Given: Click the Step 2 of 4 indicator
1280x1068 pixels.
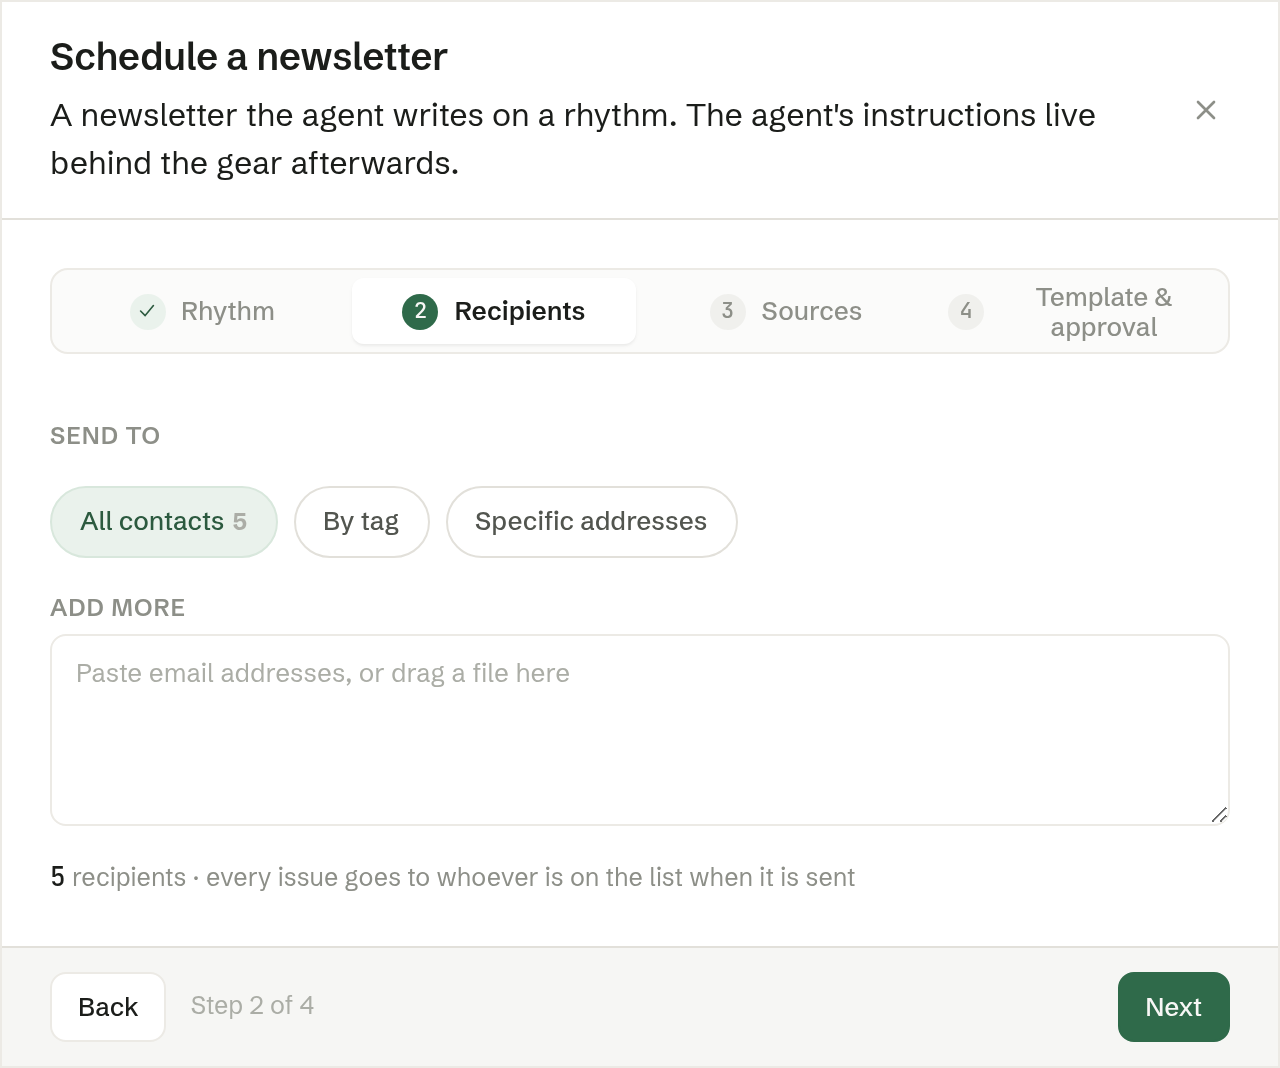Looking at the screenshot, I should [x=253, y=1005].
